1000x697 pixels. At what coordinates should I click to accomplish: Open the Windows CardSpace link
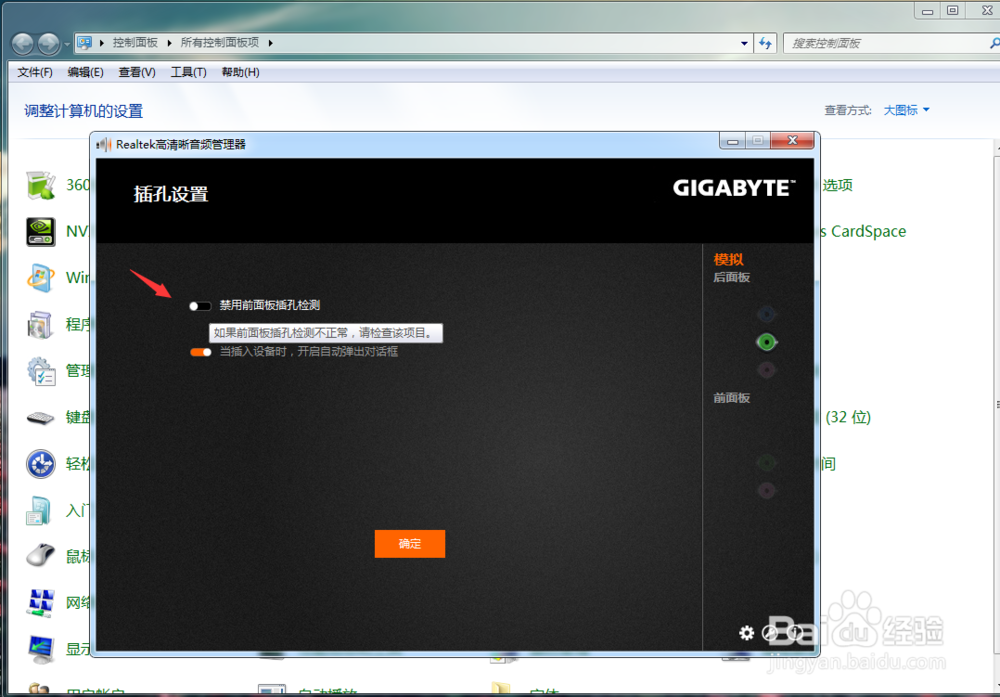[x=864, y=231]
